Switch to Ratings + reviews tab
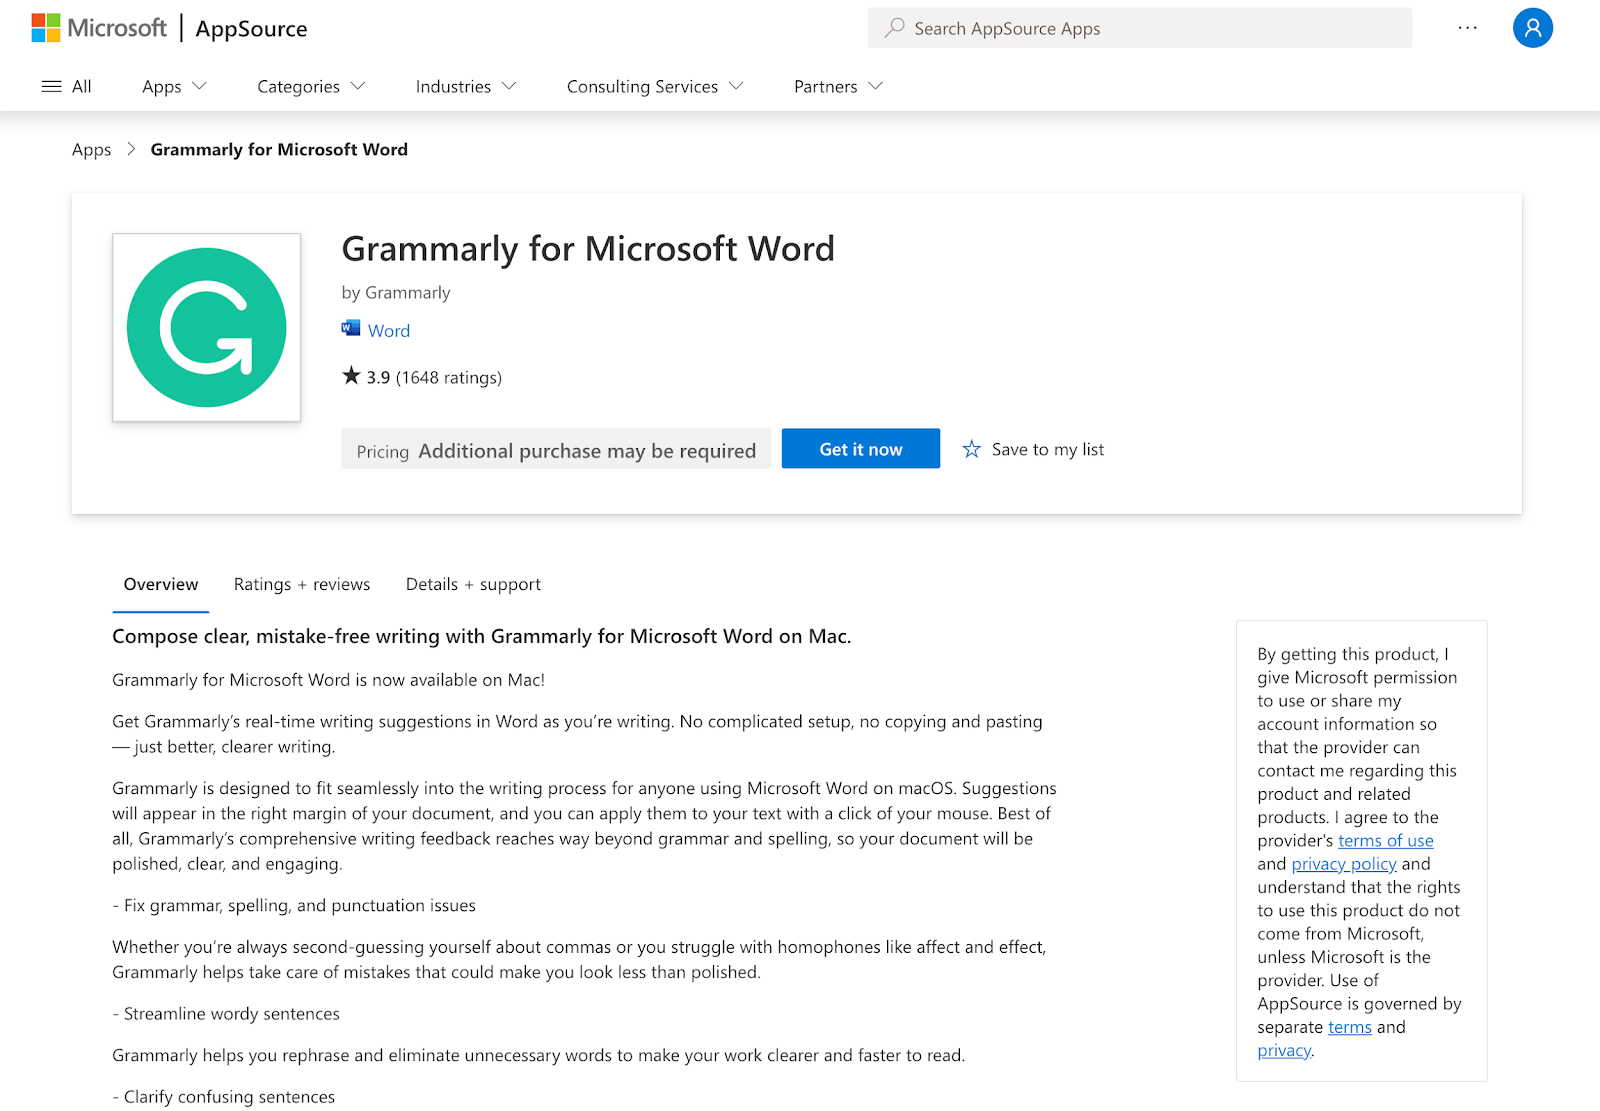The image size is (1600, 1111). [302, 585]
